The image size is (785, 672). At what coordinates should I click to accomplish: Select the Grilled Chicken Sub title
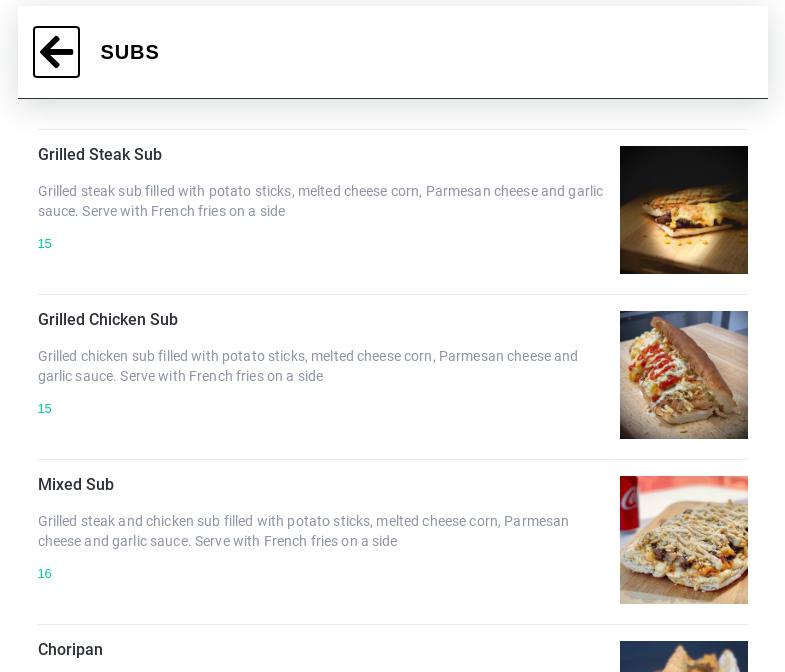[x=108, y=319]
